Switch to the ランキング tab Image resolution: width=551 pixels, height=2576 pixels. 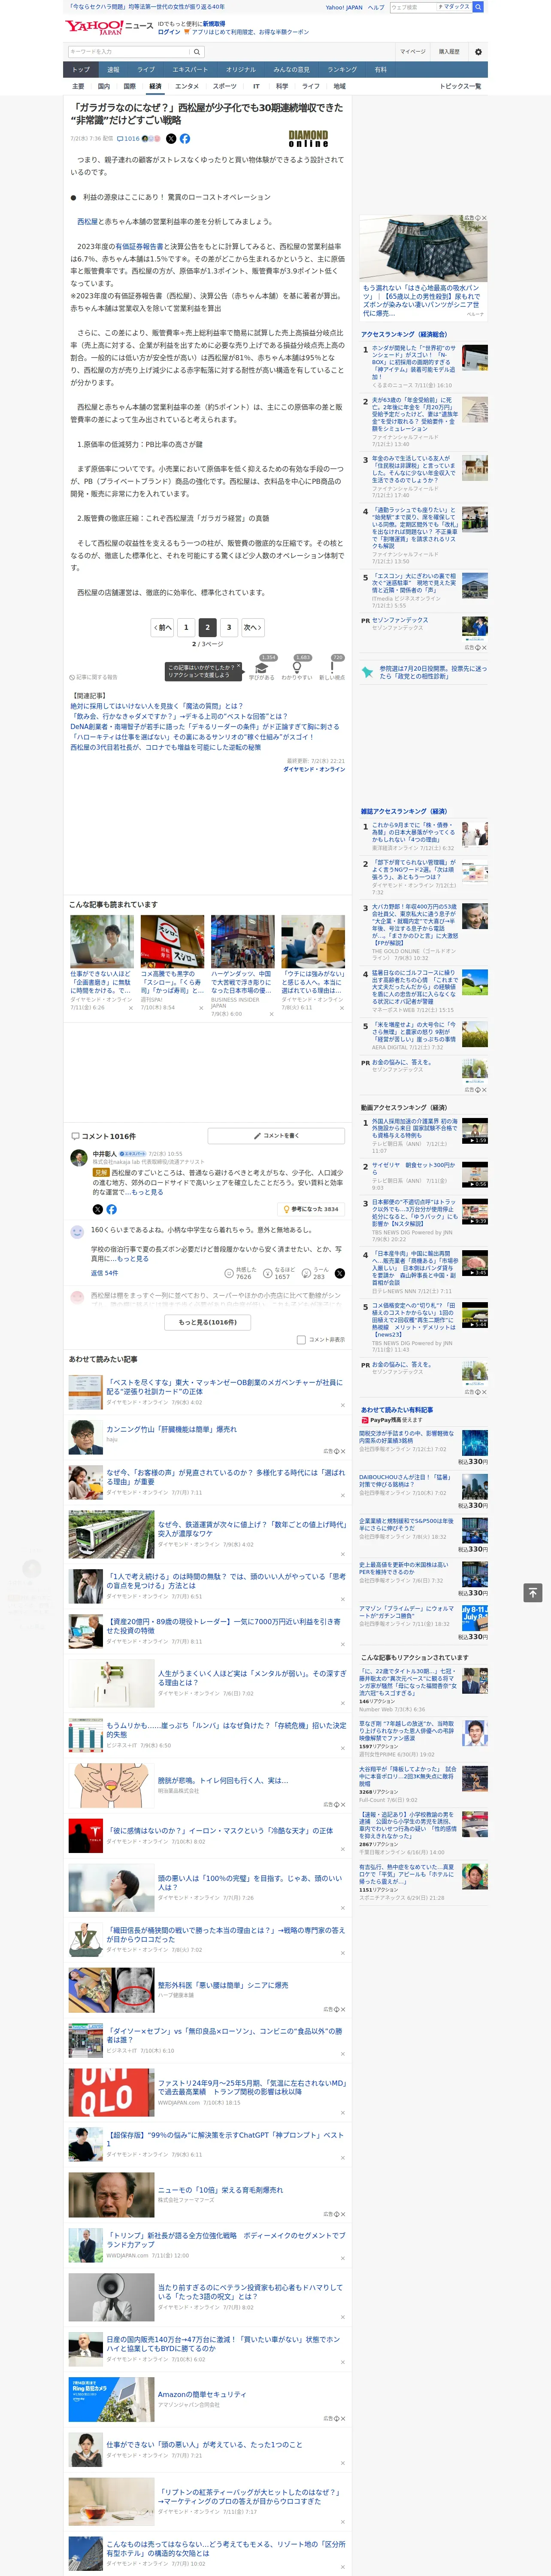(x=342, y=70)
